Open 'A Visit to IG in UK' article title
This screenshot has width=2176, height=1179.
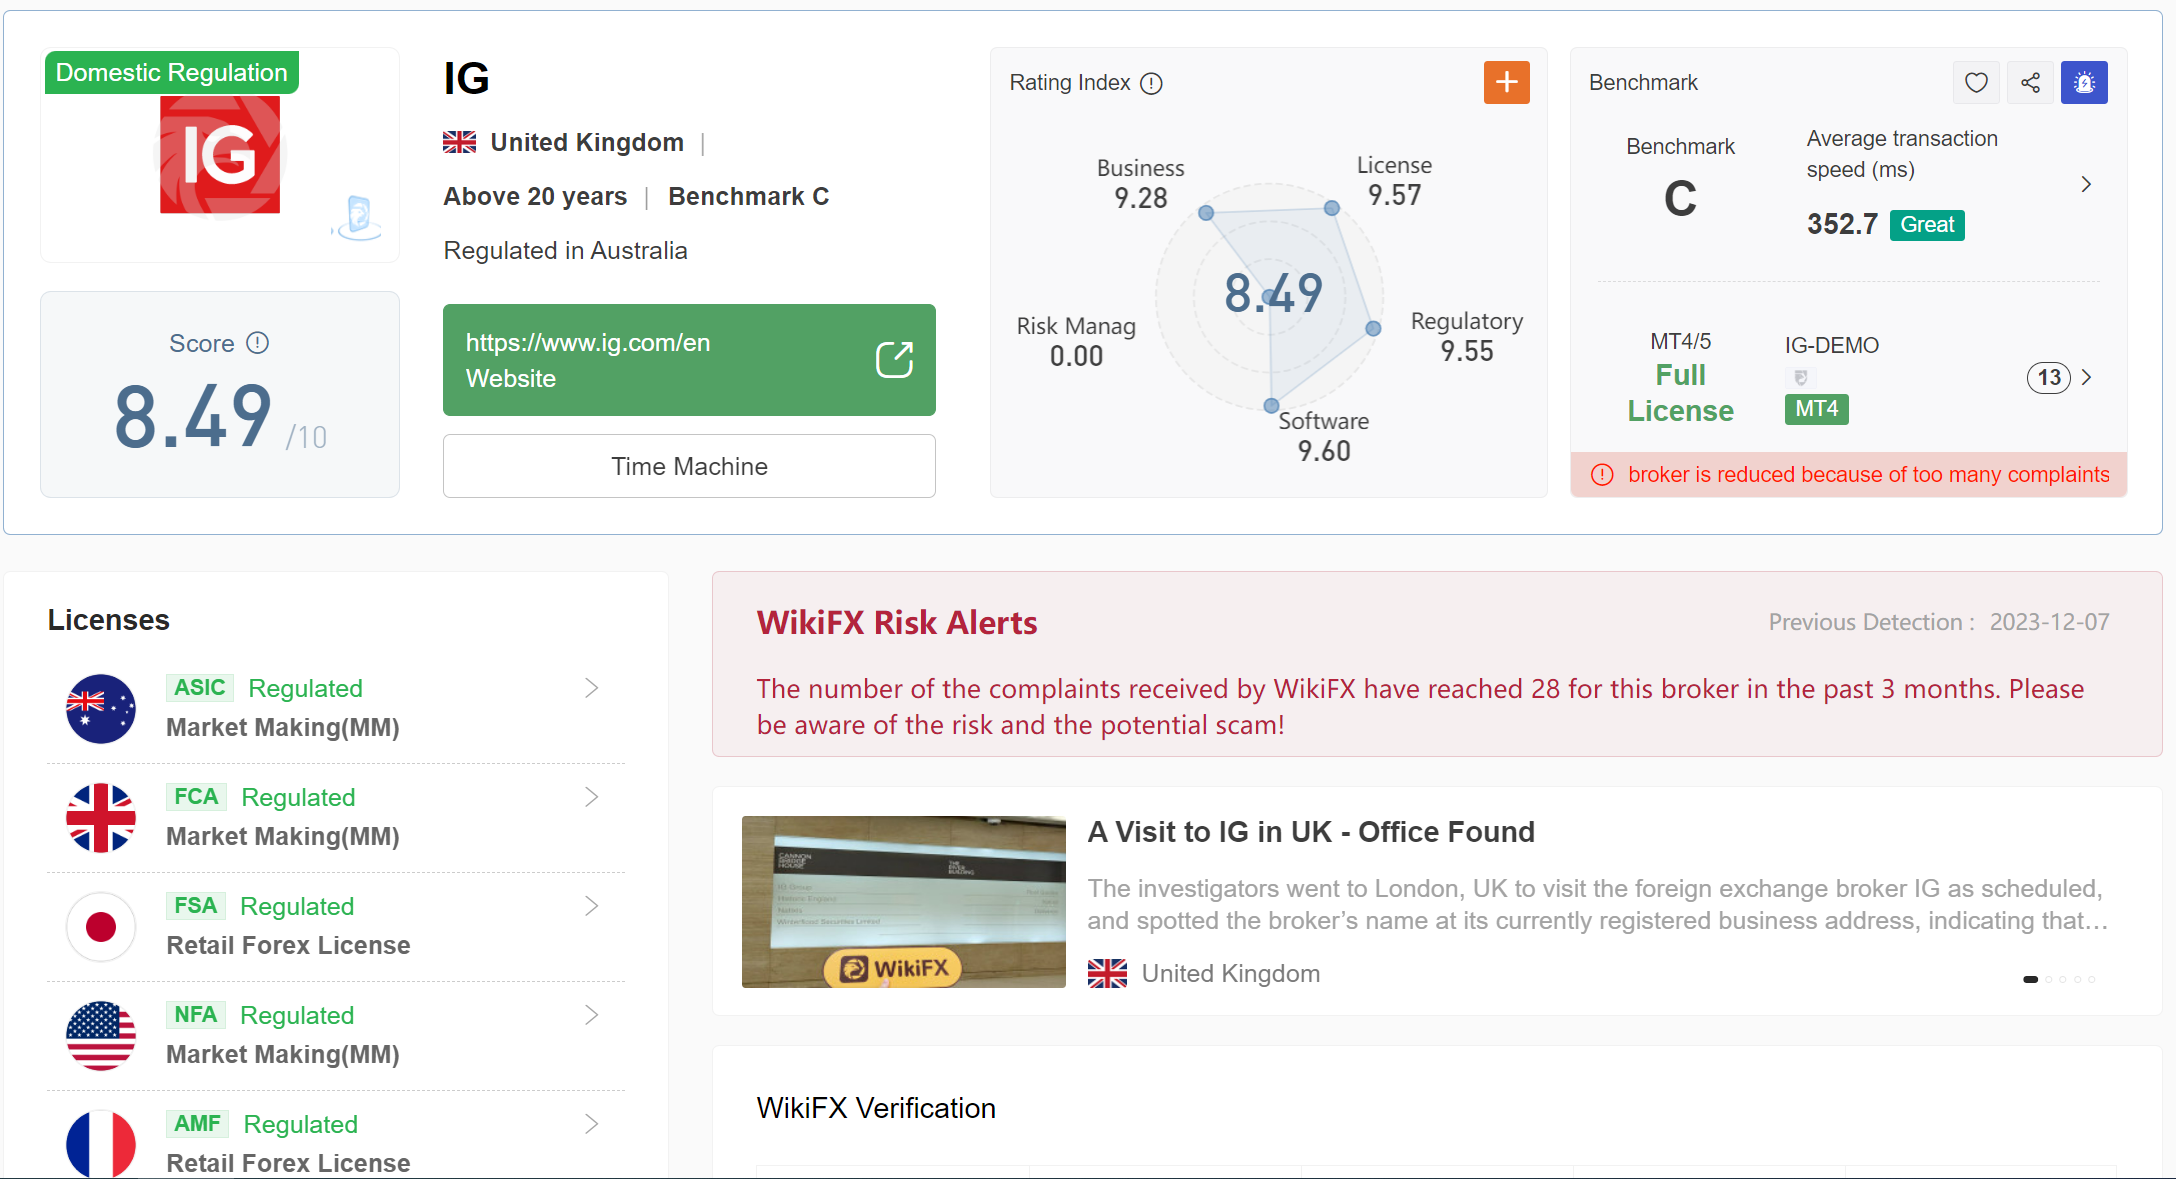[1311, 832]
